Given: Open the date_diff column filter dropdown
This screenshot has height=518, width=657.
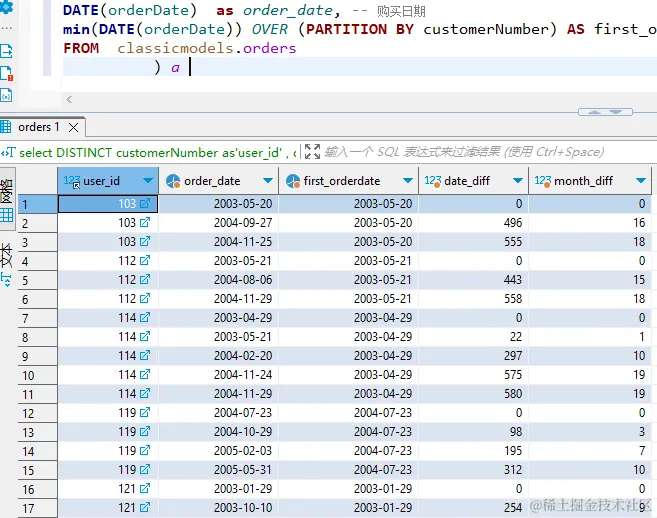Looking at the screenshot, I should 518,181.
